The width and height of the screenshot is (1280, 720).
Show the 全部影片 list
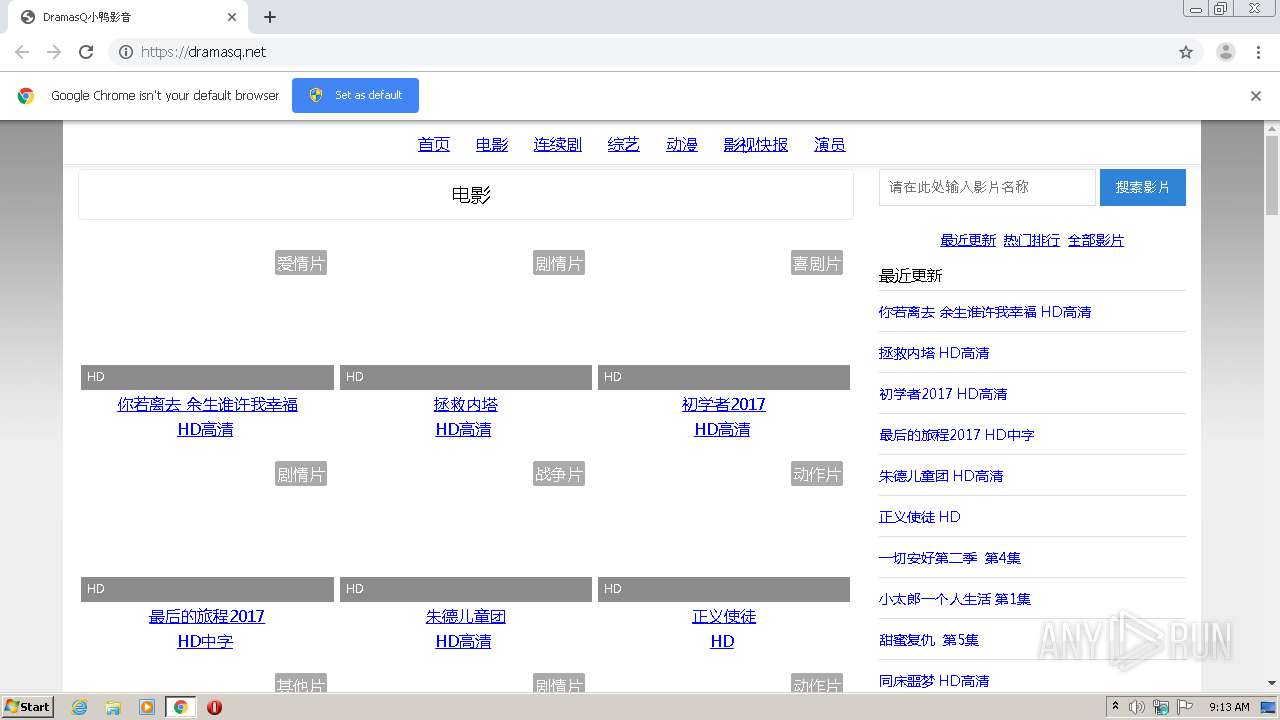tap(1096, 240)
